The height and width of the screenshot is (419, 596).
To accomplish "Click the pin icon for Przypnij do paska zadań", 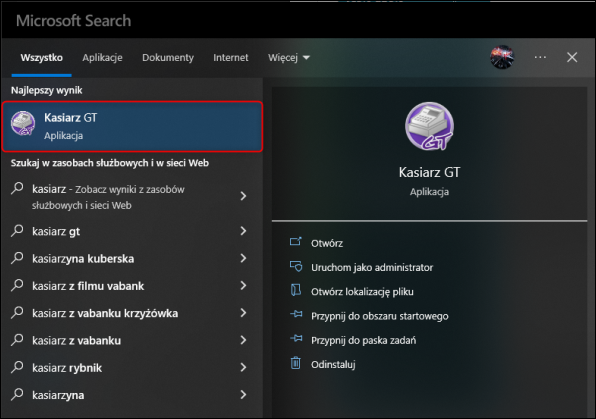I will coord(296,338).
